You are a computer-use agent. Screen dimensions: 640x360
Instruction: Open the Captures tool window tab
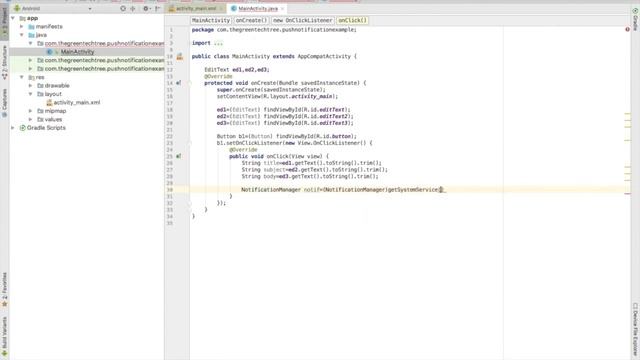pyautogui.click(x=4, y=103)
